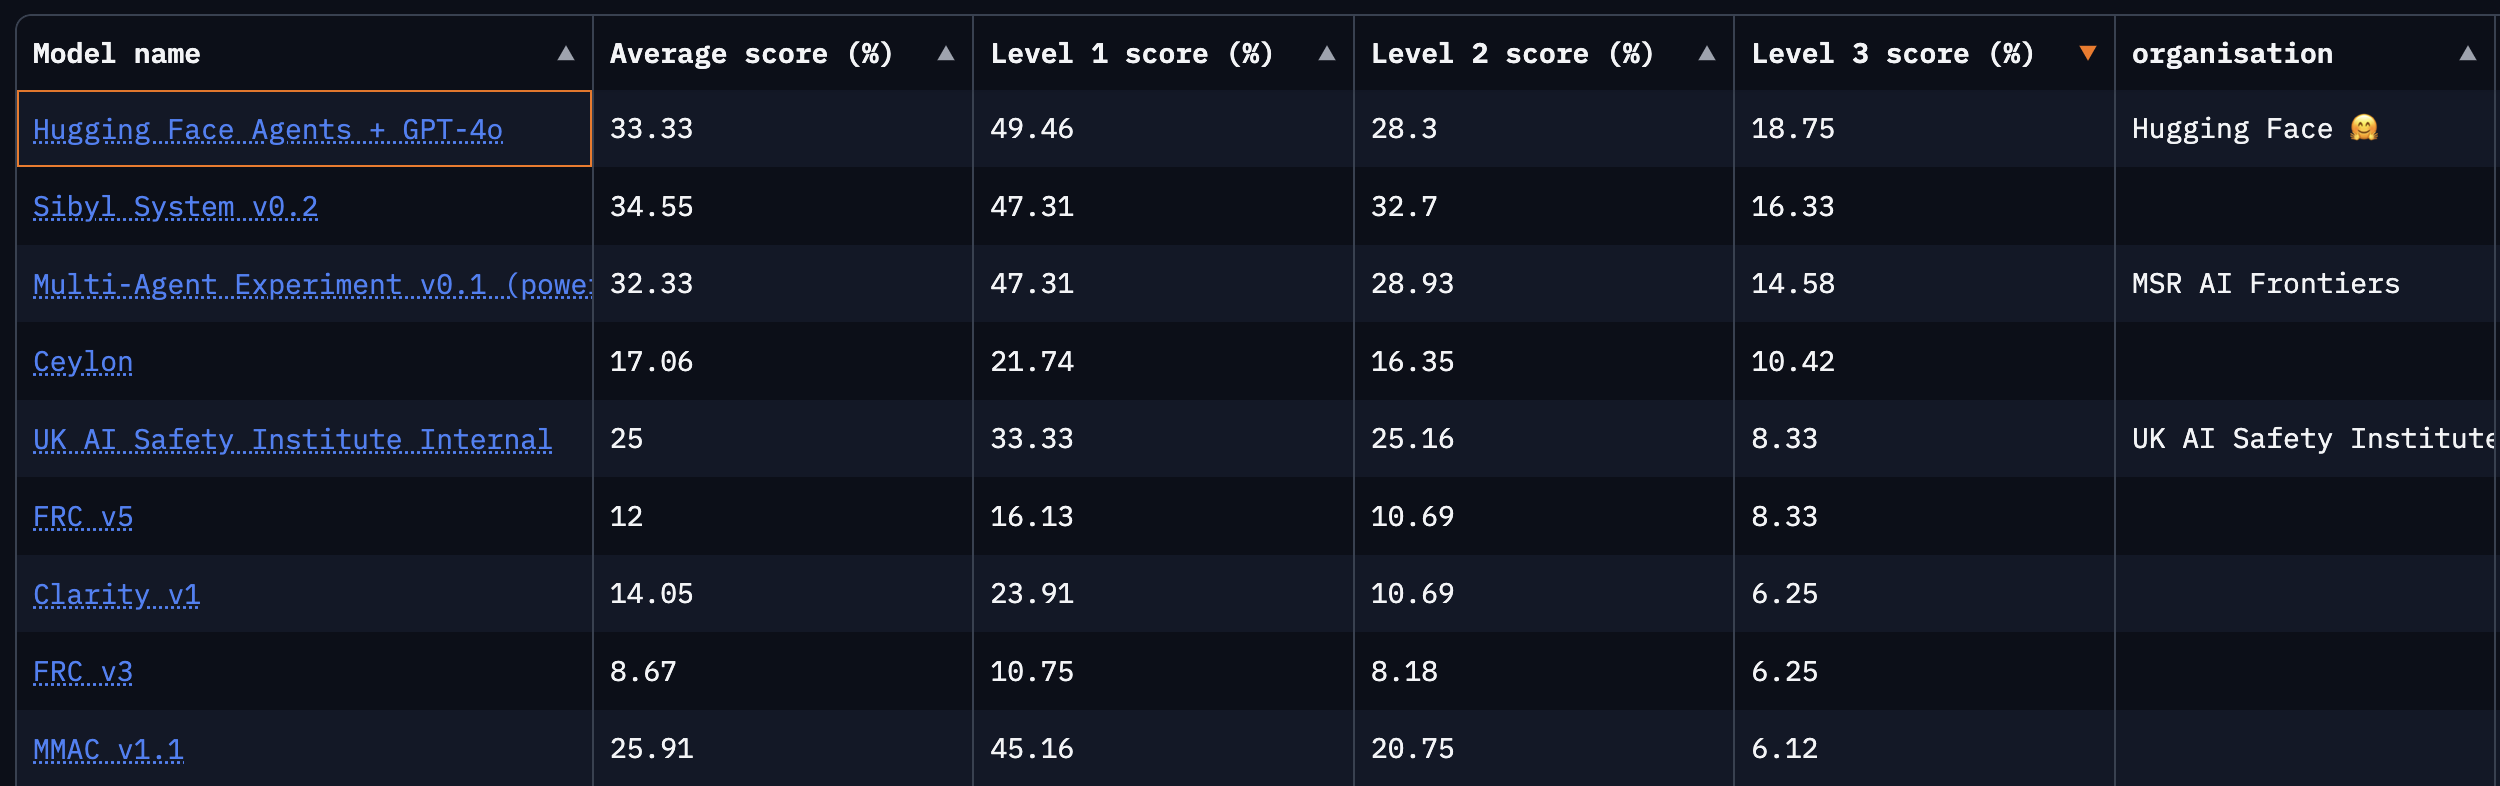
Task: Click the Level 2 score sort triangle
Action: [x=1707, y=55]
